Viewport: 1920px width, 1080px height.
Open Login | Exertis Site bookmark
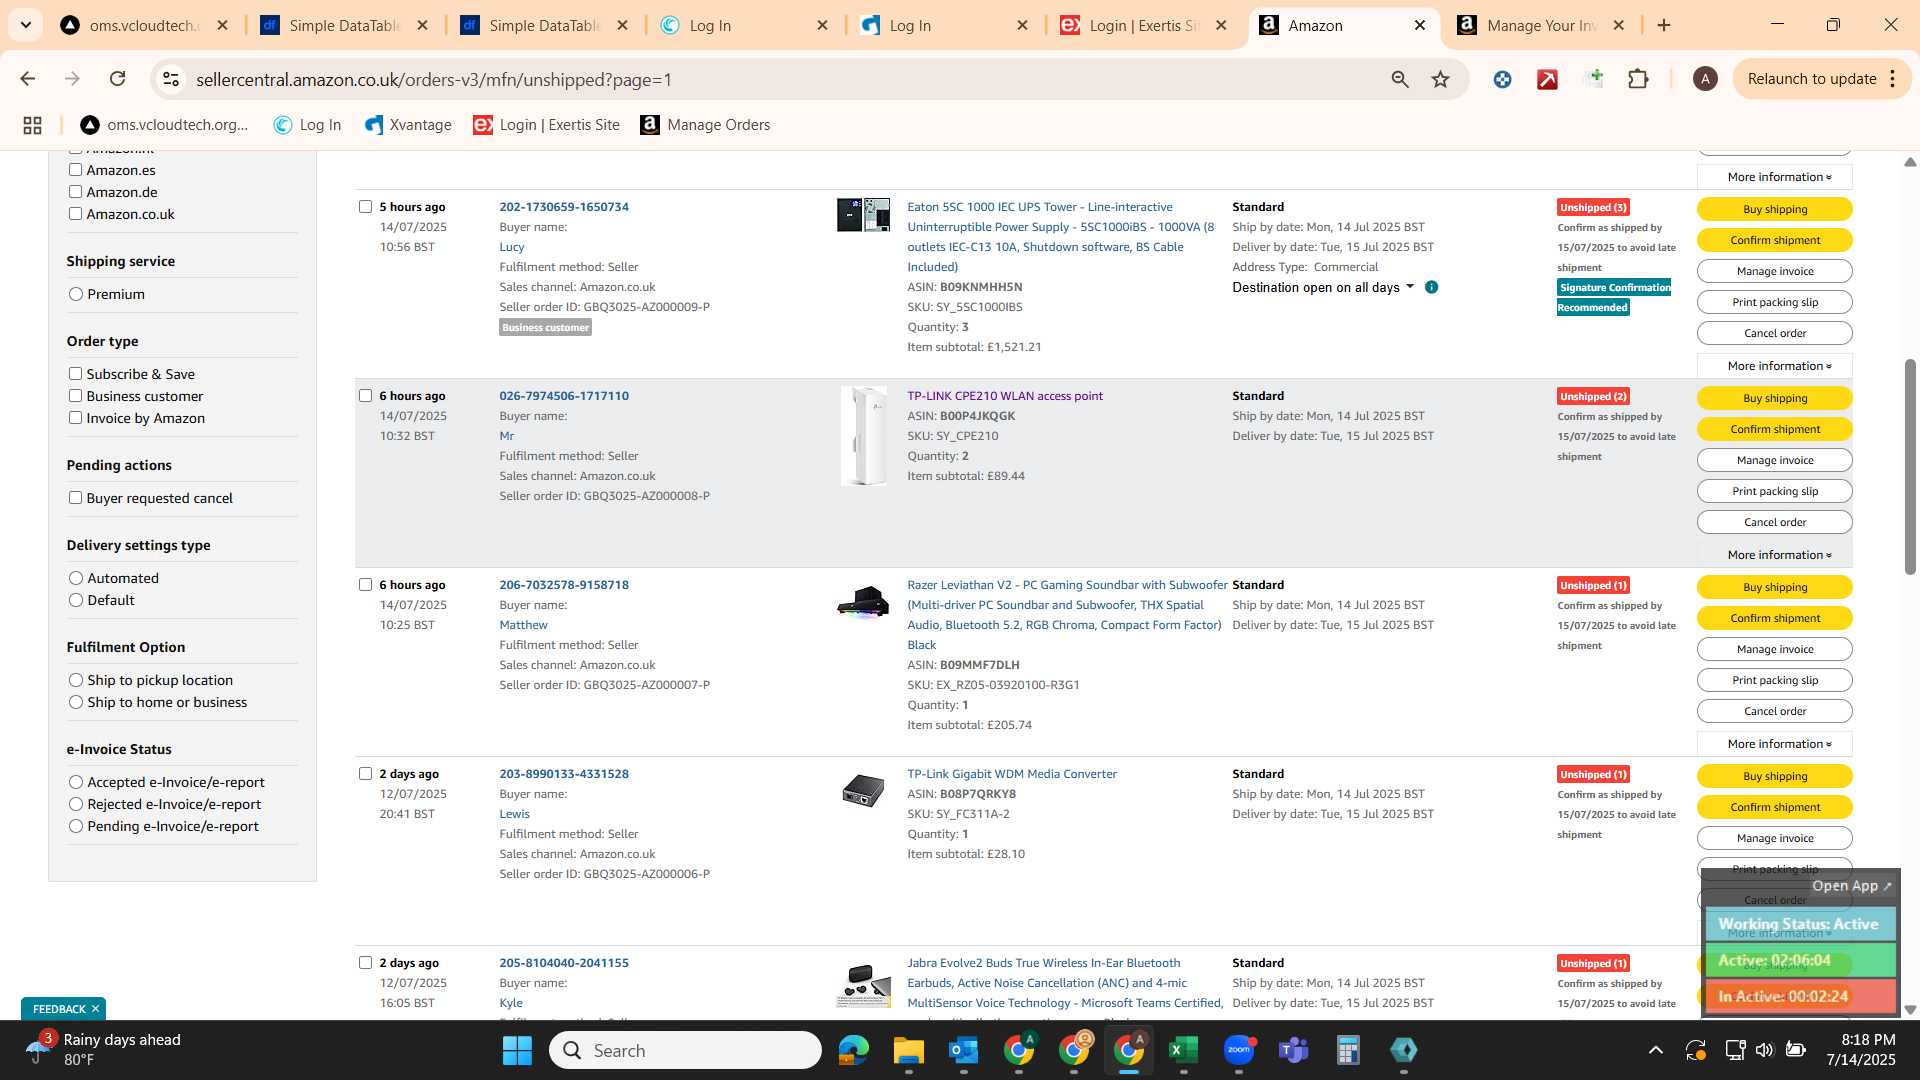click(546, 125)
